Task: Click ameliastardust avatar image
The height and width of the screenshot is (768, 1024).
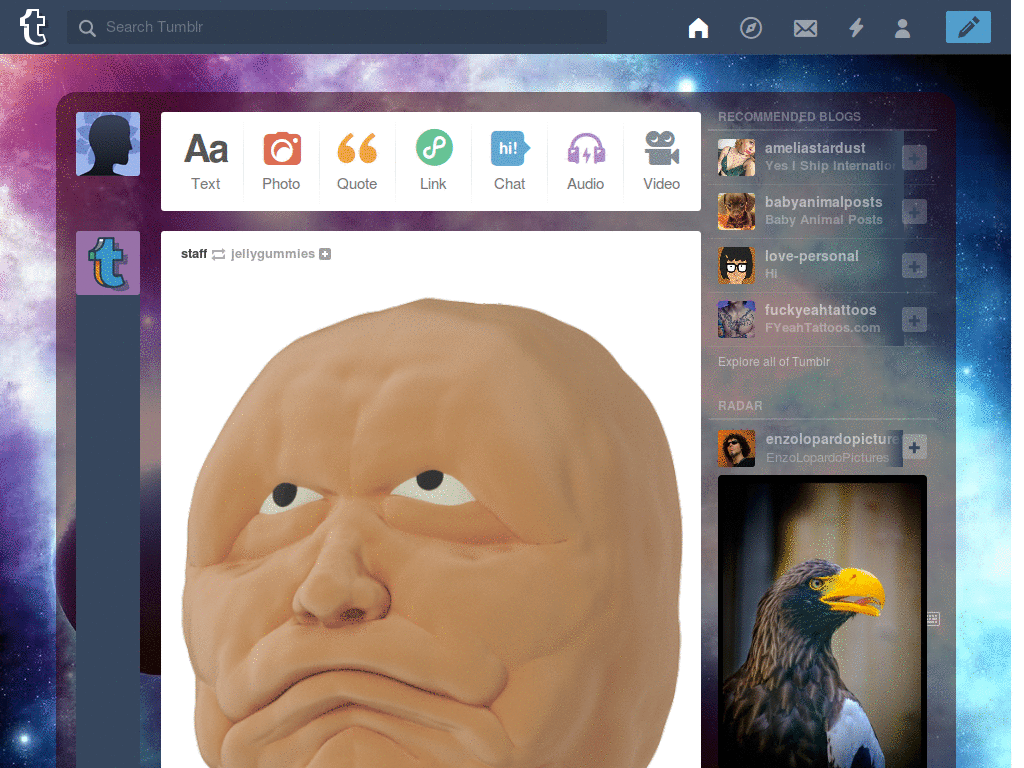Action: pyautogui.click(x=736, y=157)
